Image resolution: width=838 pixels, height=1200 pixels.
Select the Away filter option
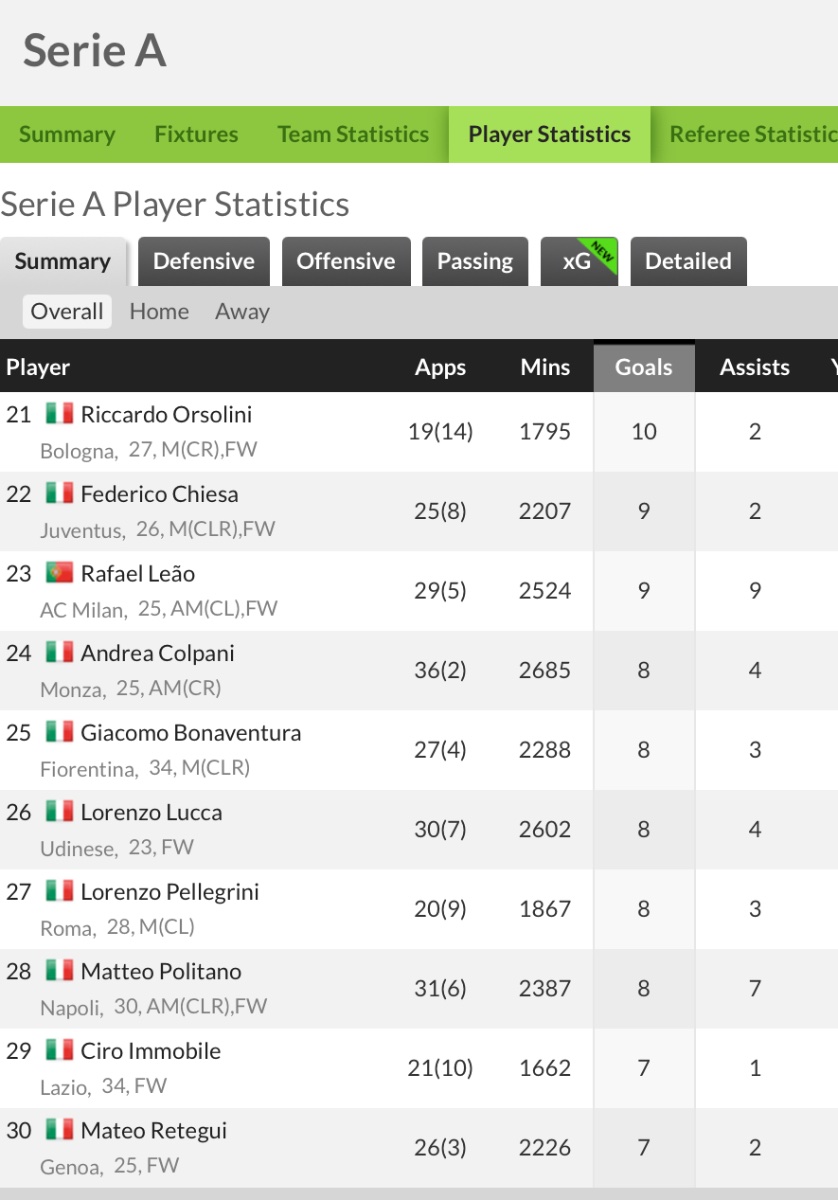242,311
